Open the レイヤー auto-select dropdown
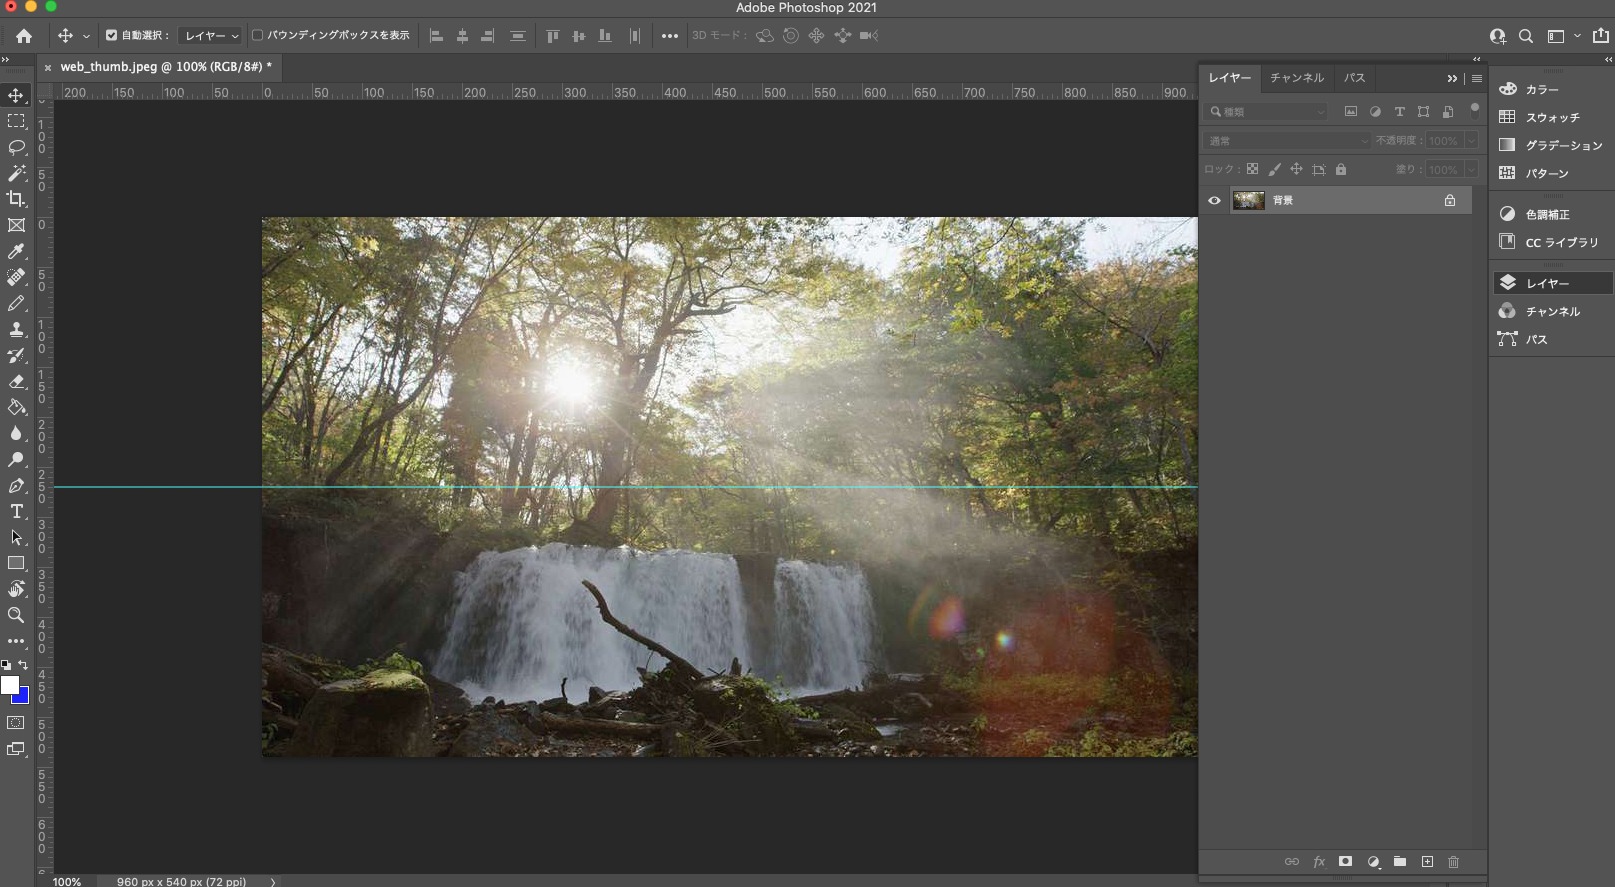 point(211,36)
